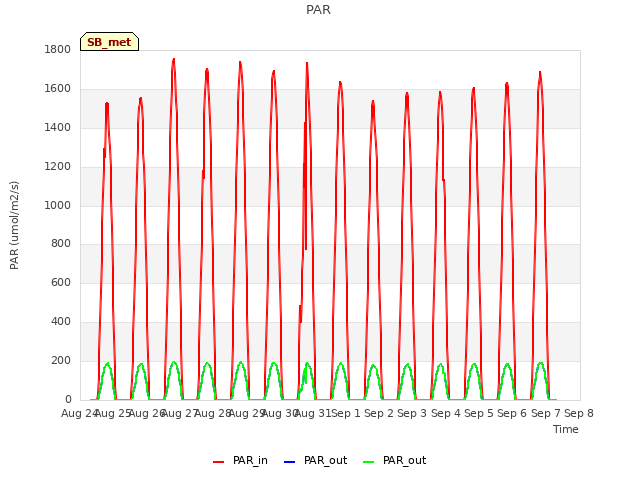Click the blue PAR_out legend swatch

(289, 462)
